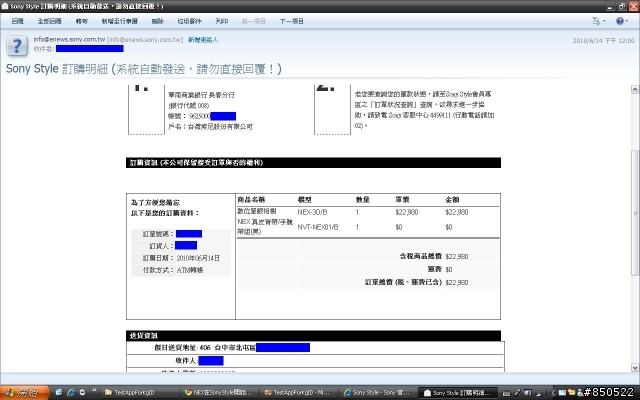Image resolution: width=640 pixels, height=400 pixels.
Task: Switch to Sony Style IE taskbar button
Action: [x=379, y=393]
